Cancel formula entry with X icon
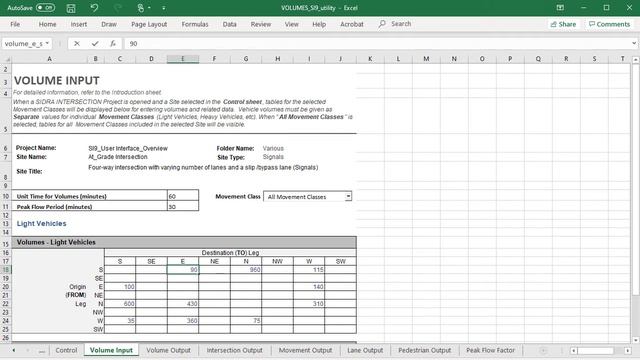 77,43
